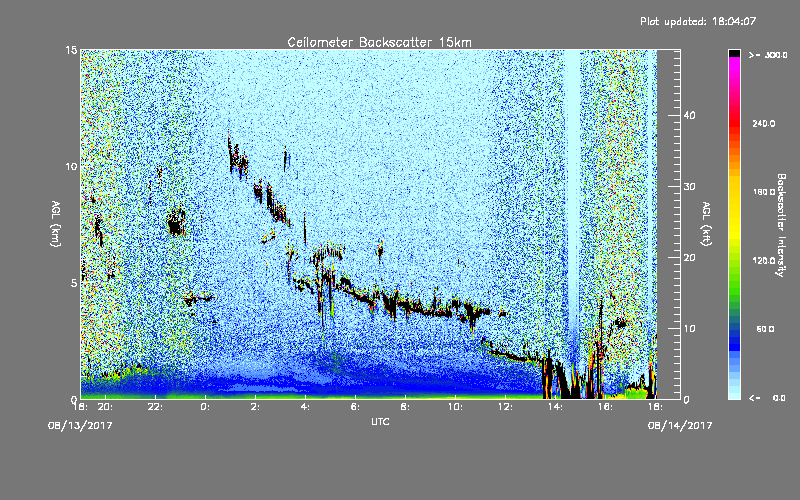Viewport: 800px width, 500px height.
Task: Click the "15" tick on the km axis
Action: [71, 50]
